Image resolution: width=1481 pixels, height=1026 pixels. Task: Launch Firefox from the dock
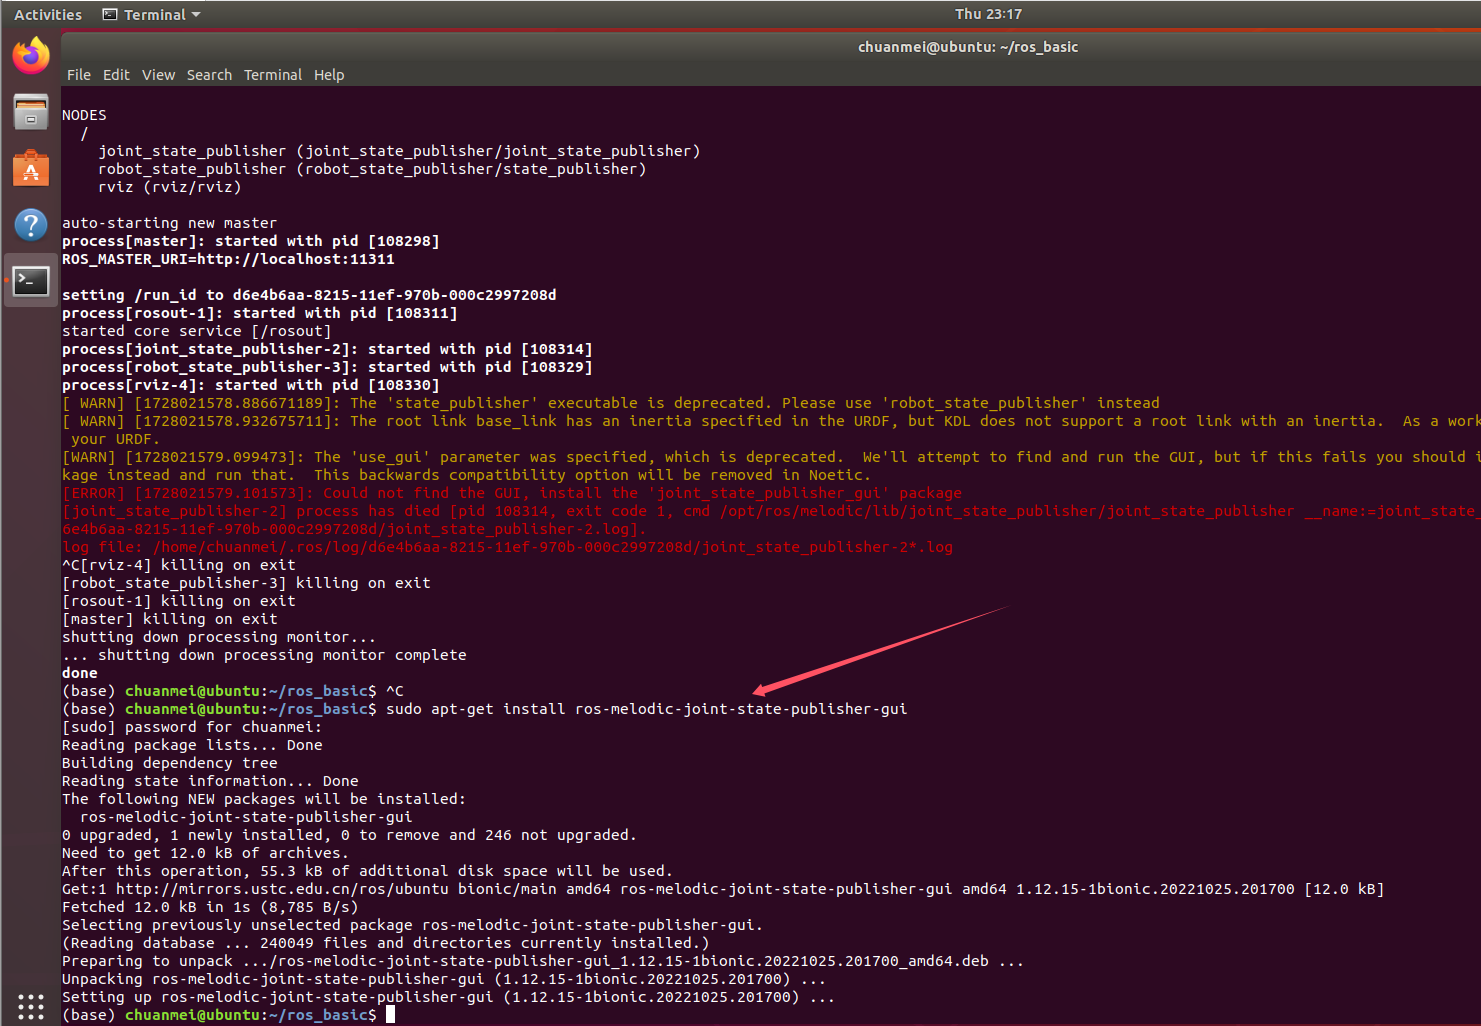30,56
